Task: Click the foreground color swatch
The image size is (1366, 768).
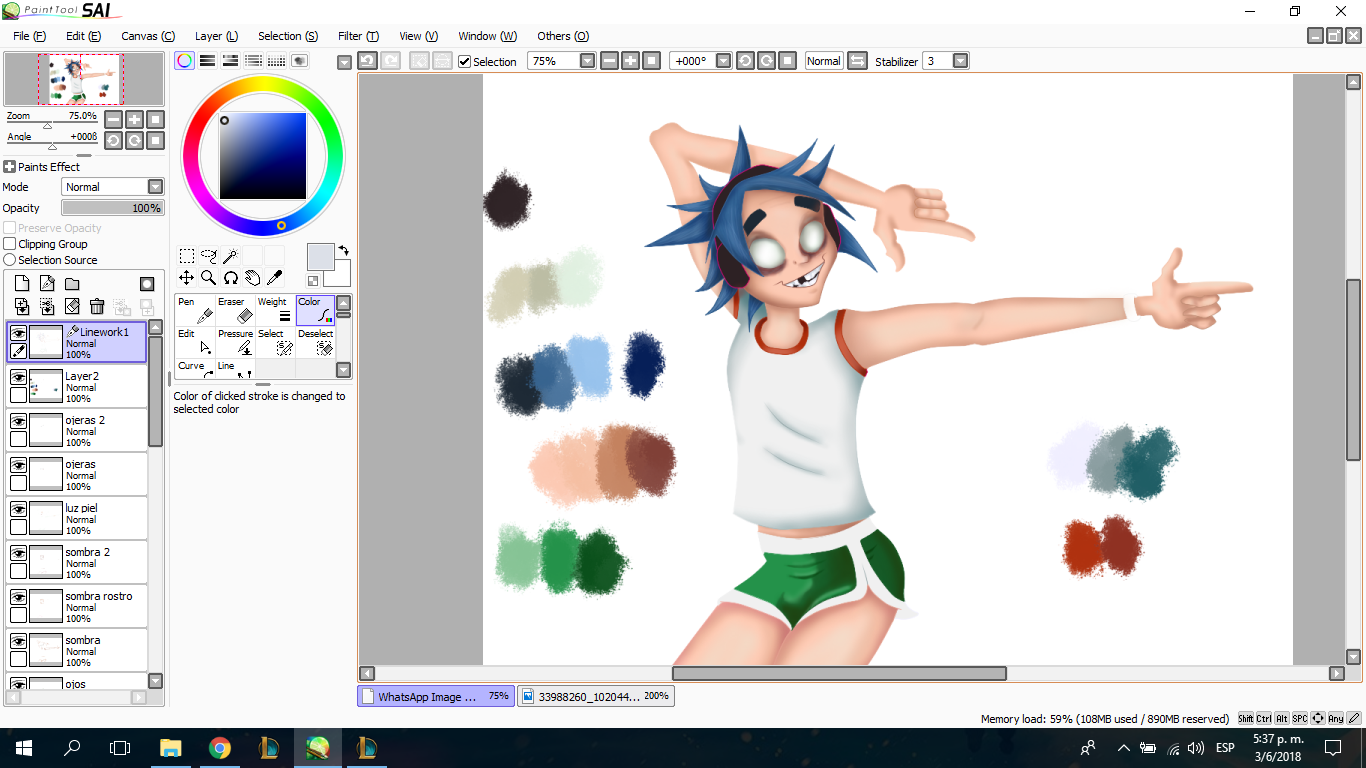Action: coord(321,257)
